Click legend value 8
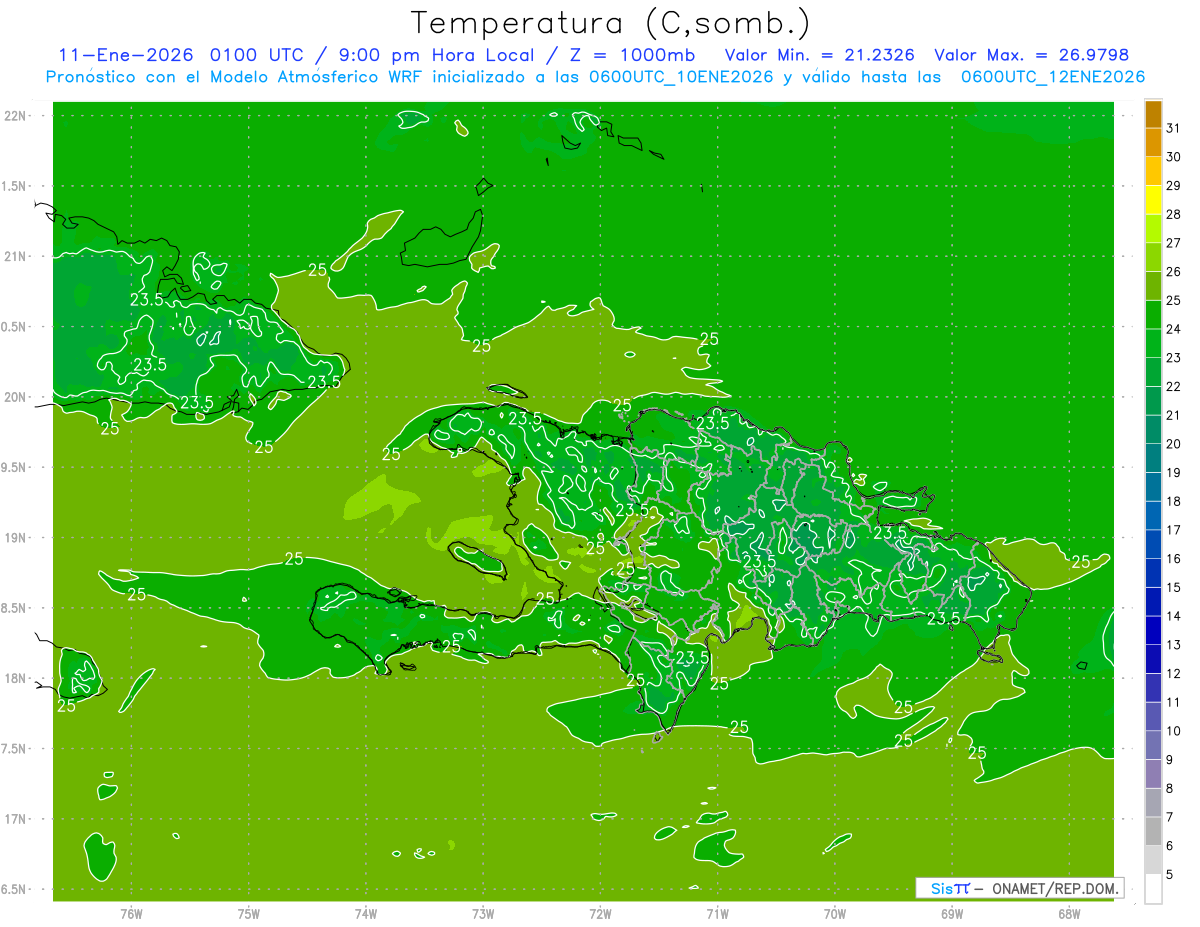This screenshot has width=1200, height=927. [1170, 789]
